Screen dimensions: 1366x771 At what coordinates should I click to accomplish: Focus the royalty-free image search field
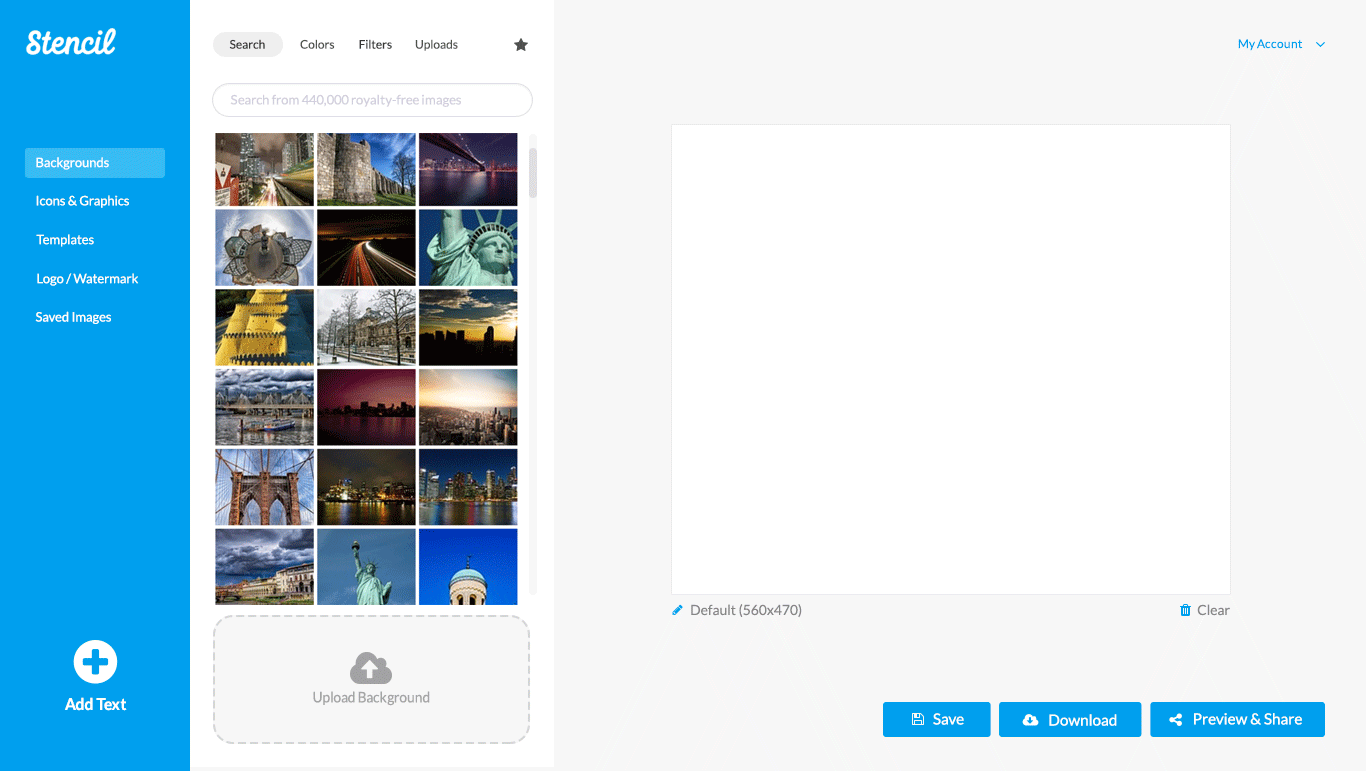coord(372,100)
